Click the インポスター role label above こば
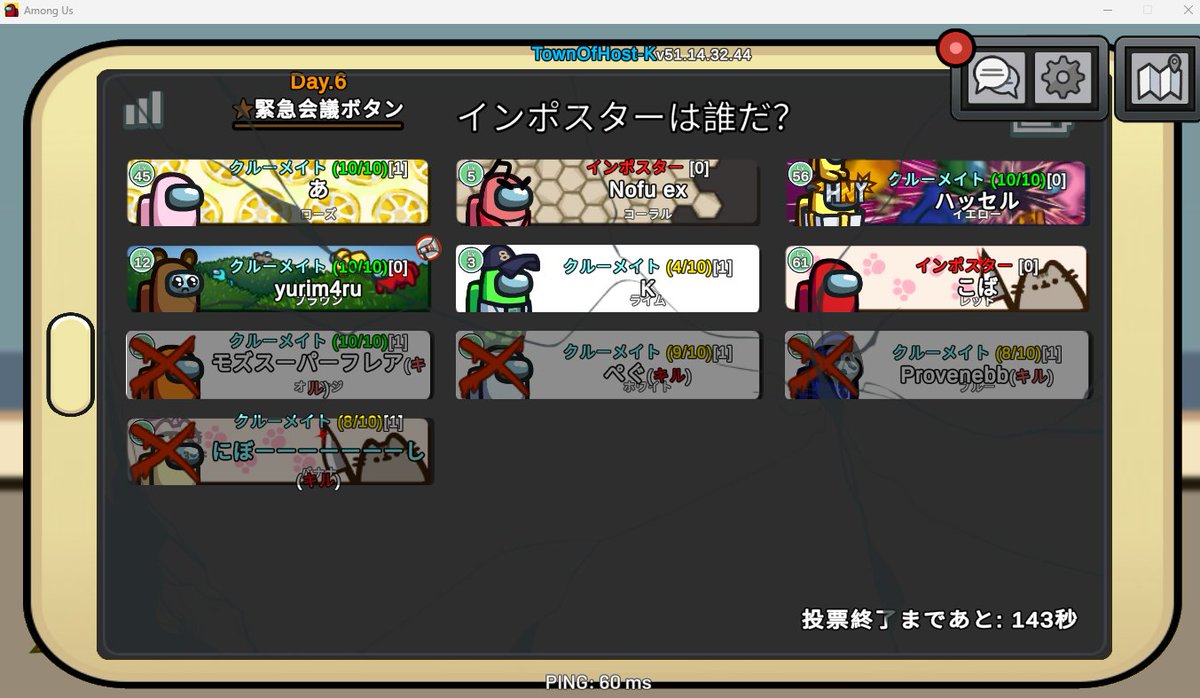1200x698 pixels. (964, 265)
